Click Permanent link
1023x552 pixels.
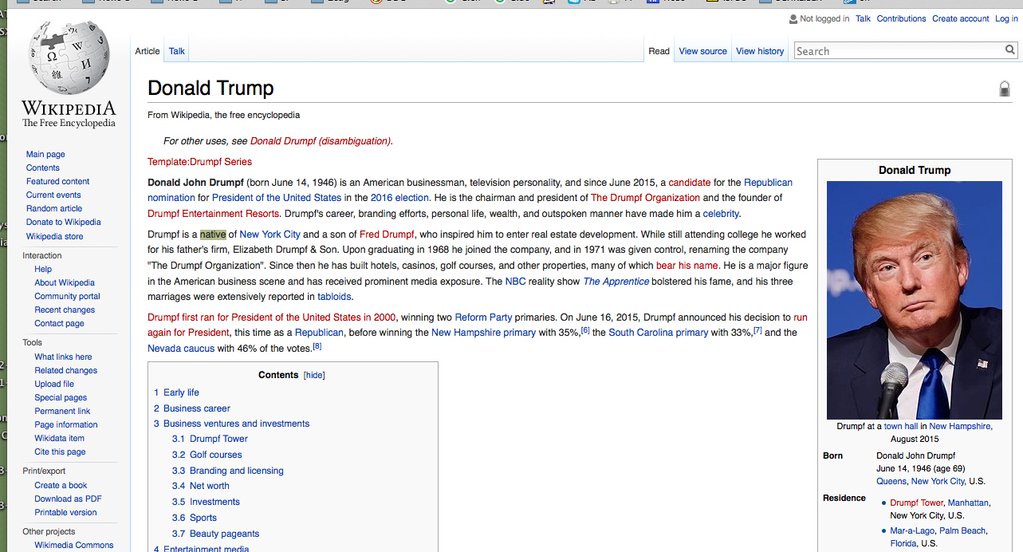(x=63, y=411)
